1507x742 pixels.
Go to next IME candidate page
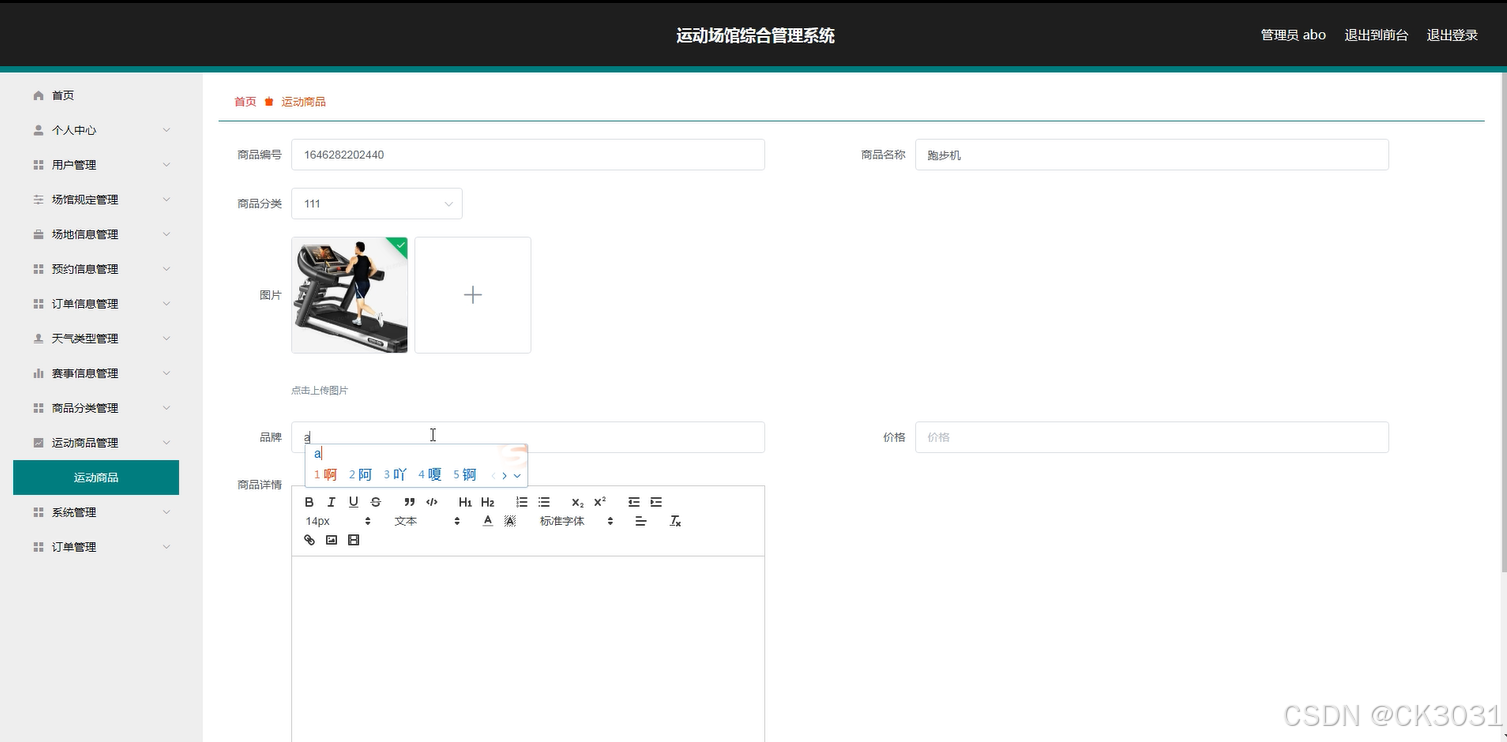coord(504,476)
